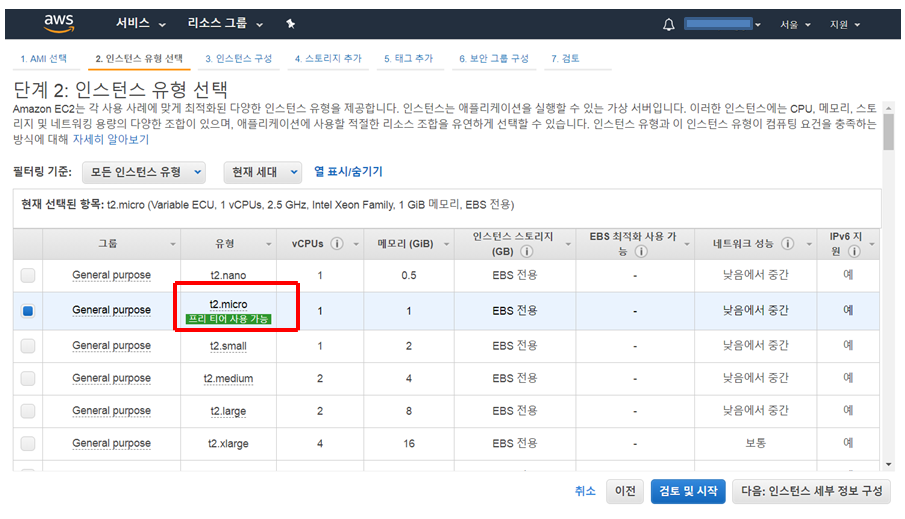905x519 pixels.
Task: Show info for EBS optimized column
Action: (641, 251)
